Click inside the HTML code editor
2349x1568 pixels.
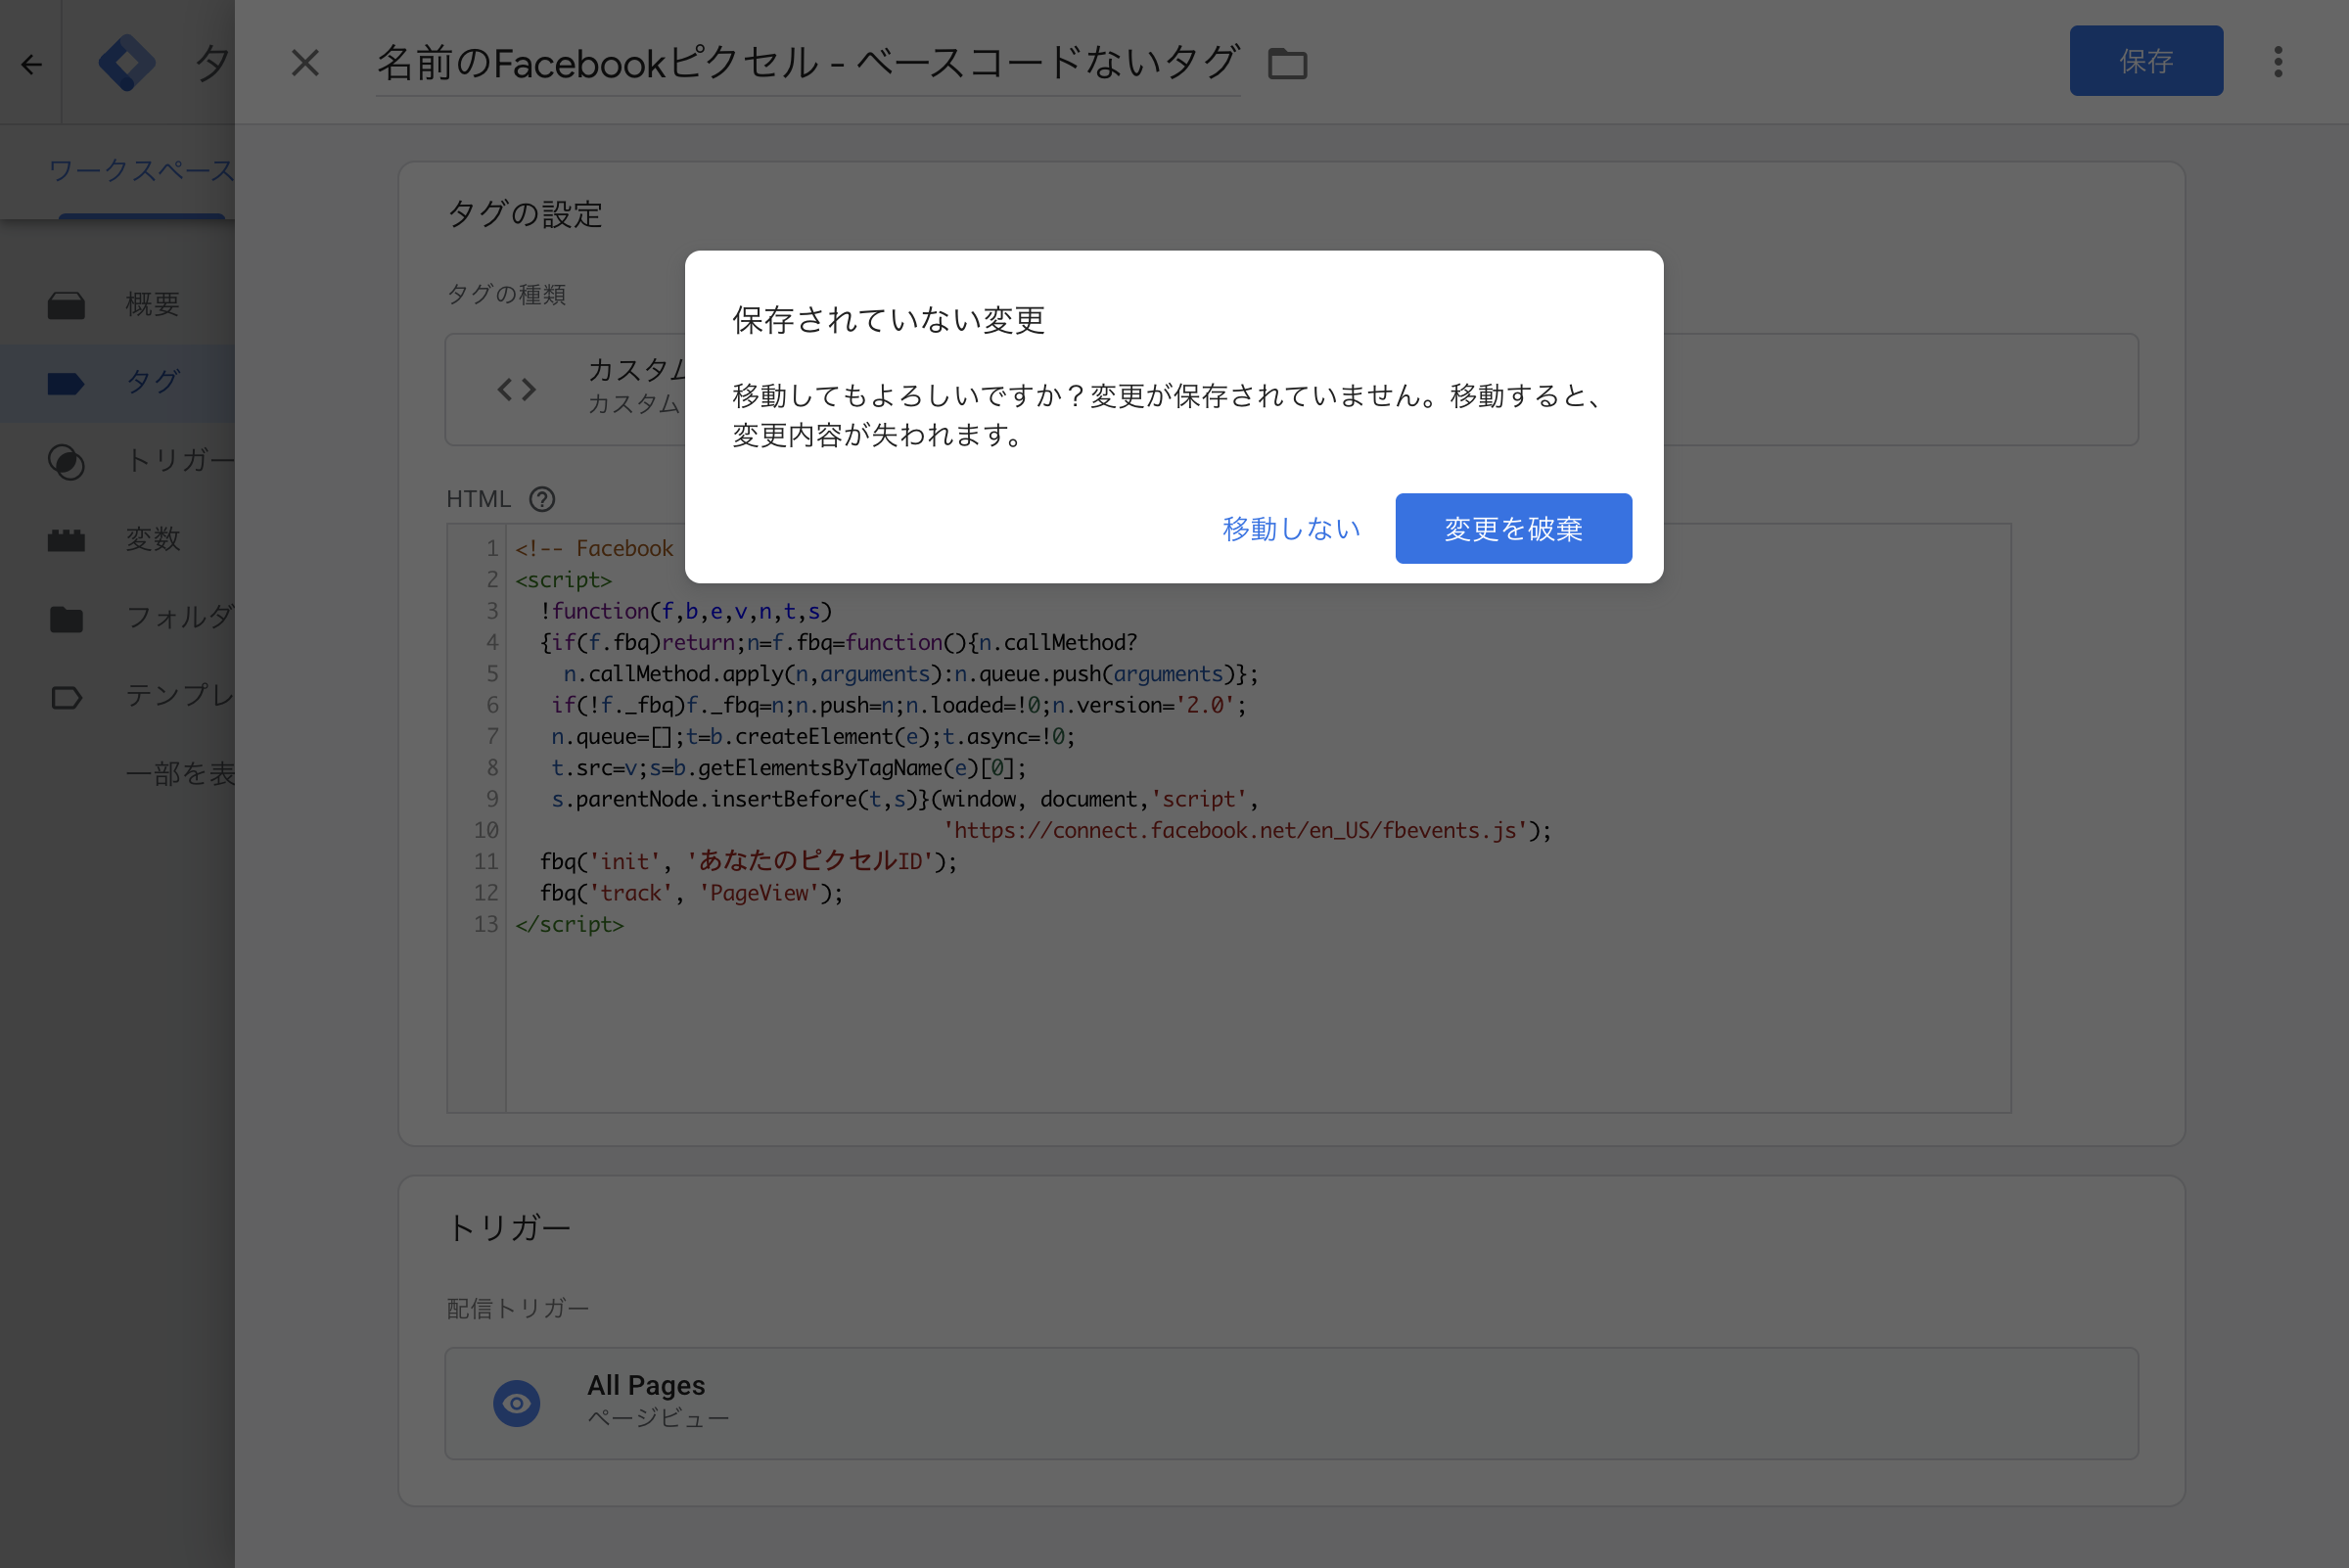[1228, 817]
